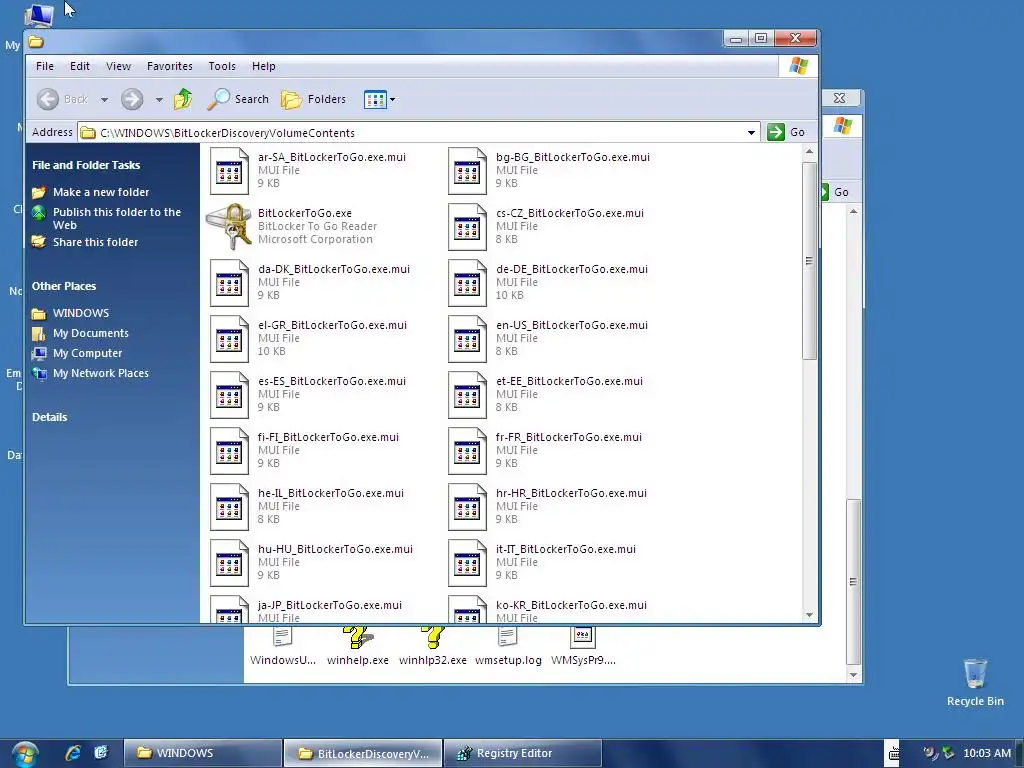The image size is (1024, 768).
Task: Open the File menu
Action: coord(45,66)
